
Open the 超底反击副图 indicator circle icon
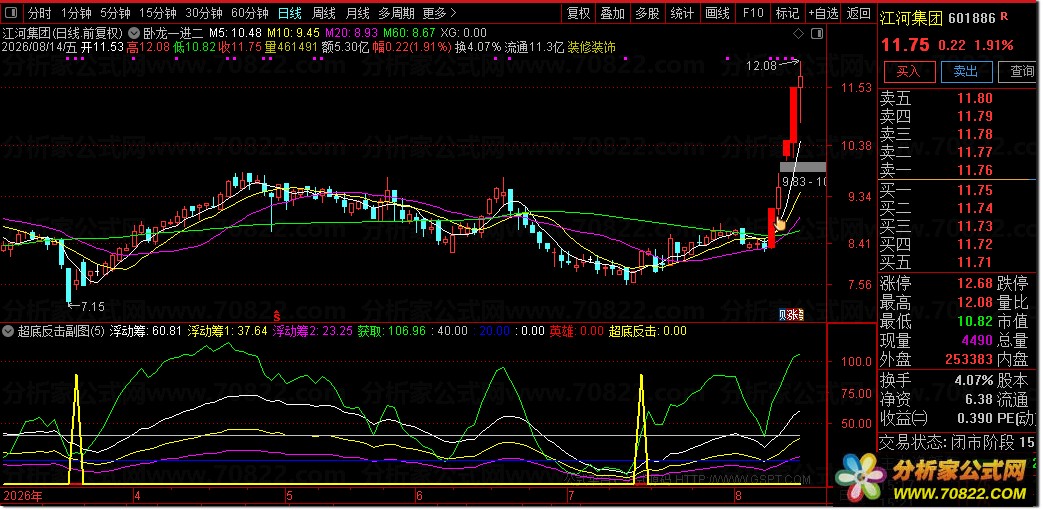[x=9, y=330]
